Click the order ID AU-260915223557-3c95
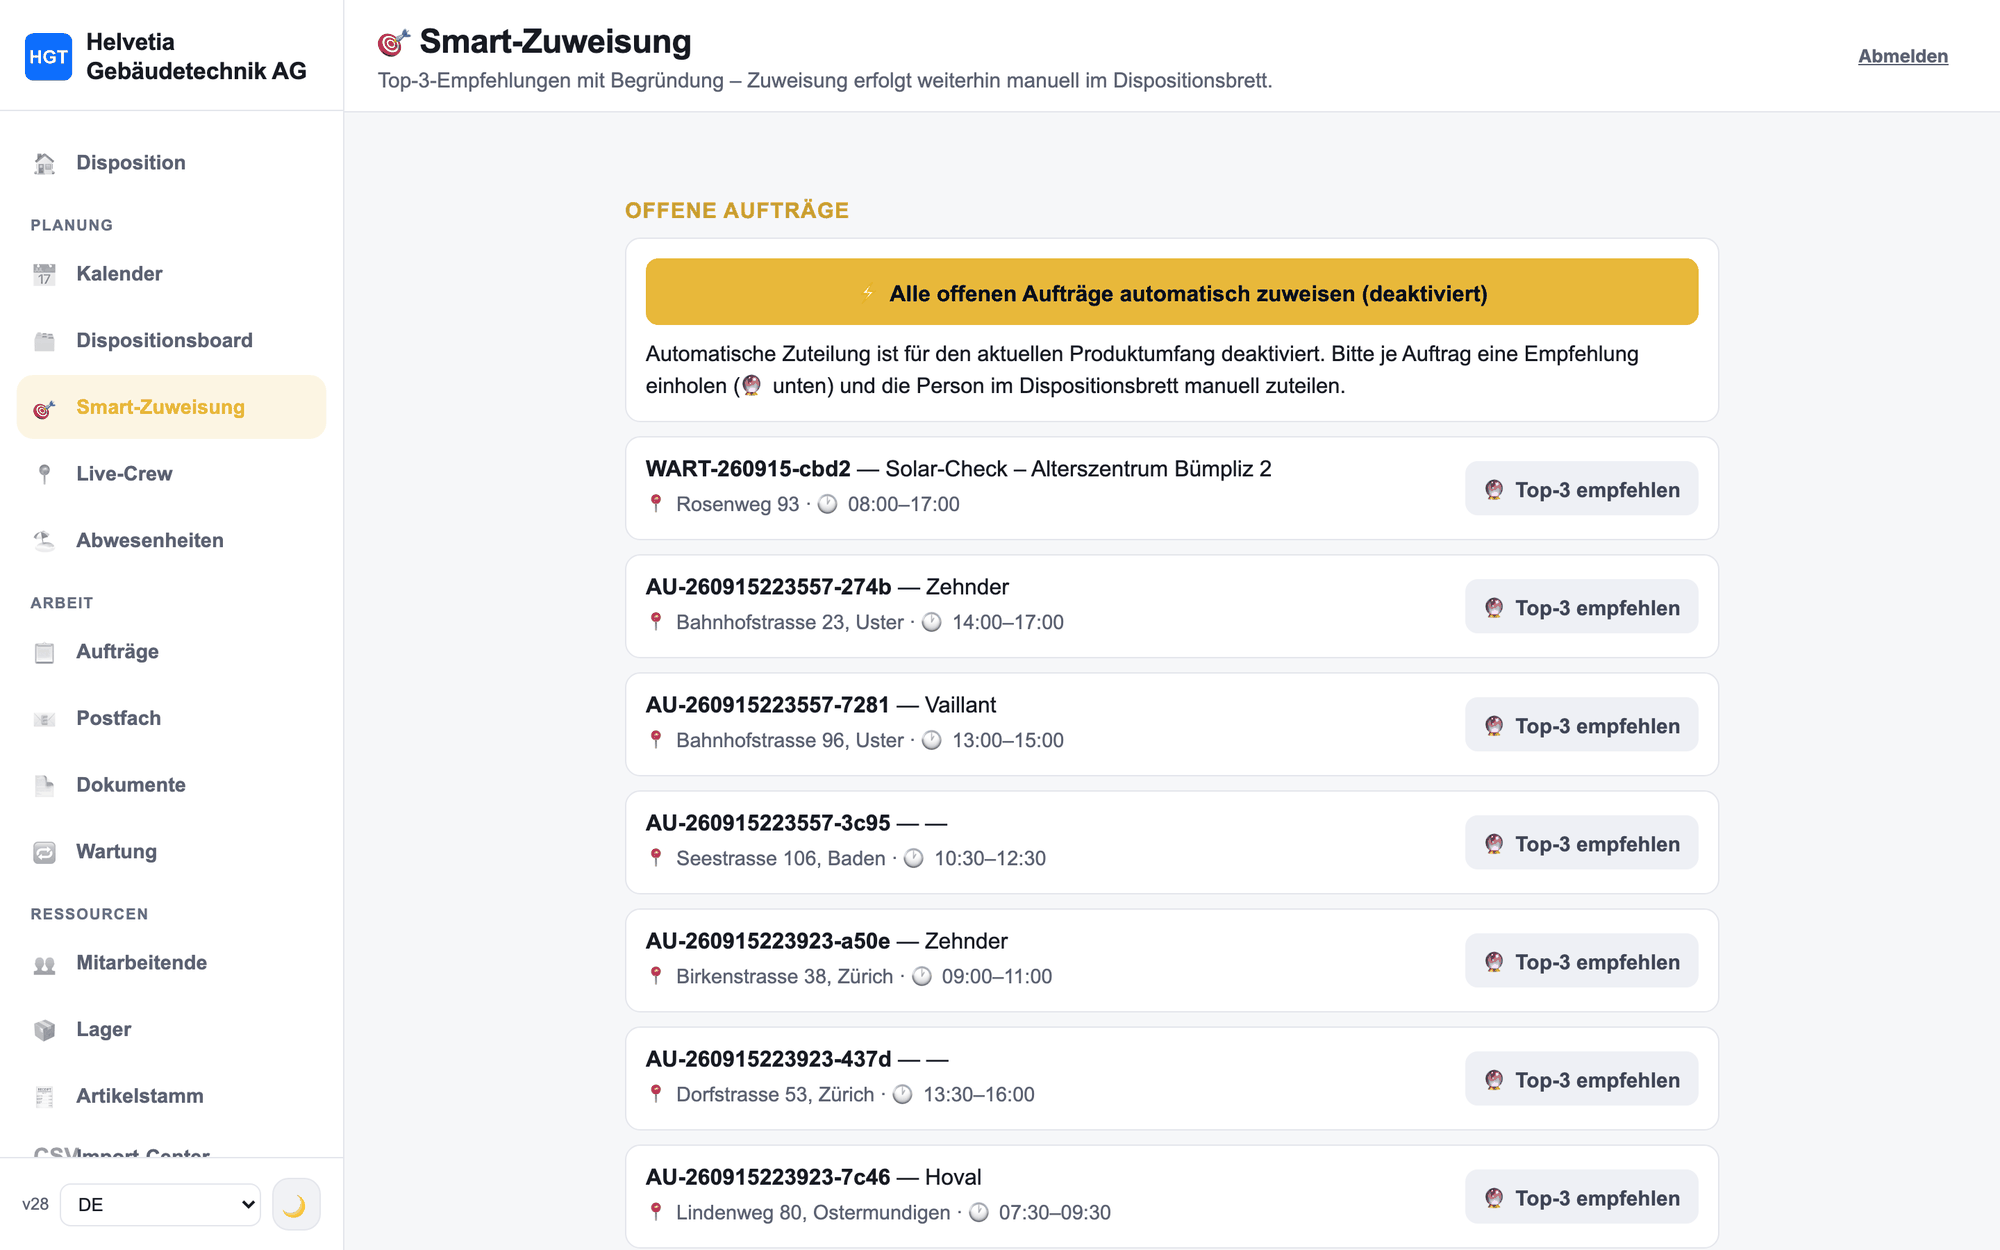Screen dimensions: 2000x1250 [768, 823]
